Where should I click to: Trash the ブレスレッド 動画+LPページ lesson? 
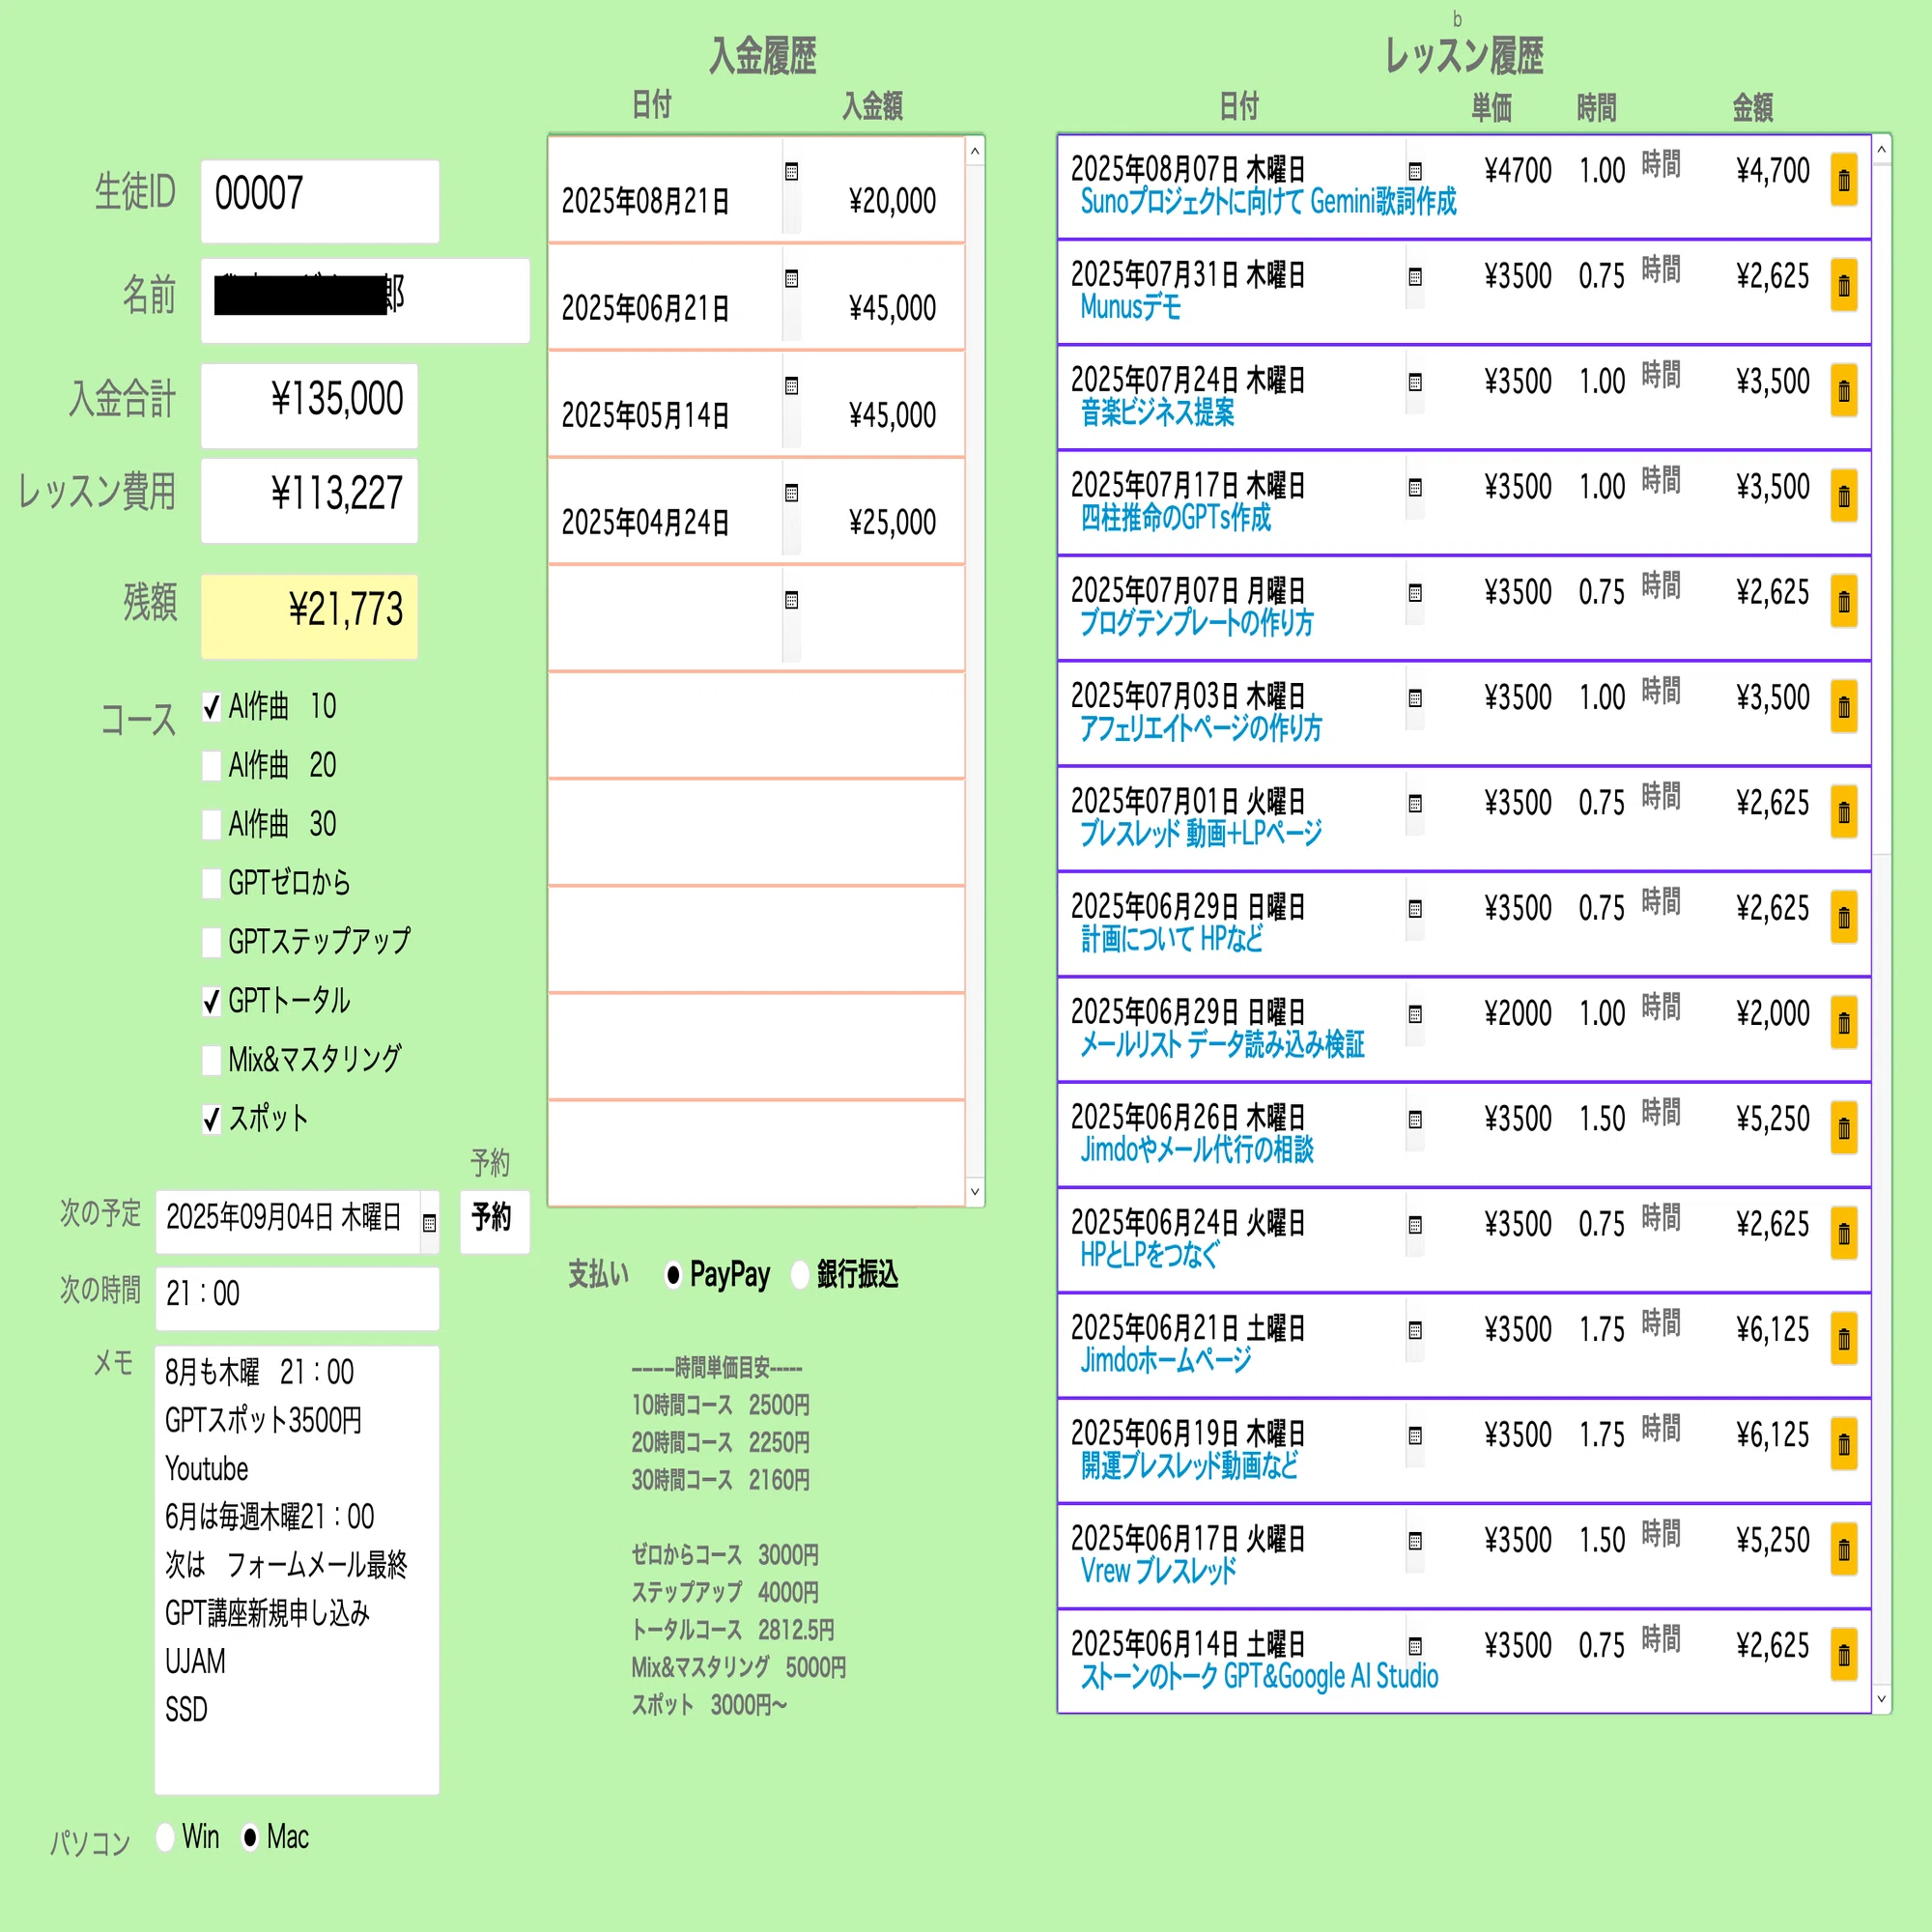1843,812
